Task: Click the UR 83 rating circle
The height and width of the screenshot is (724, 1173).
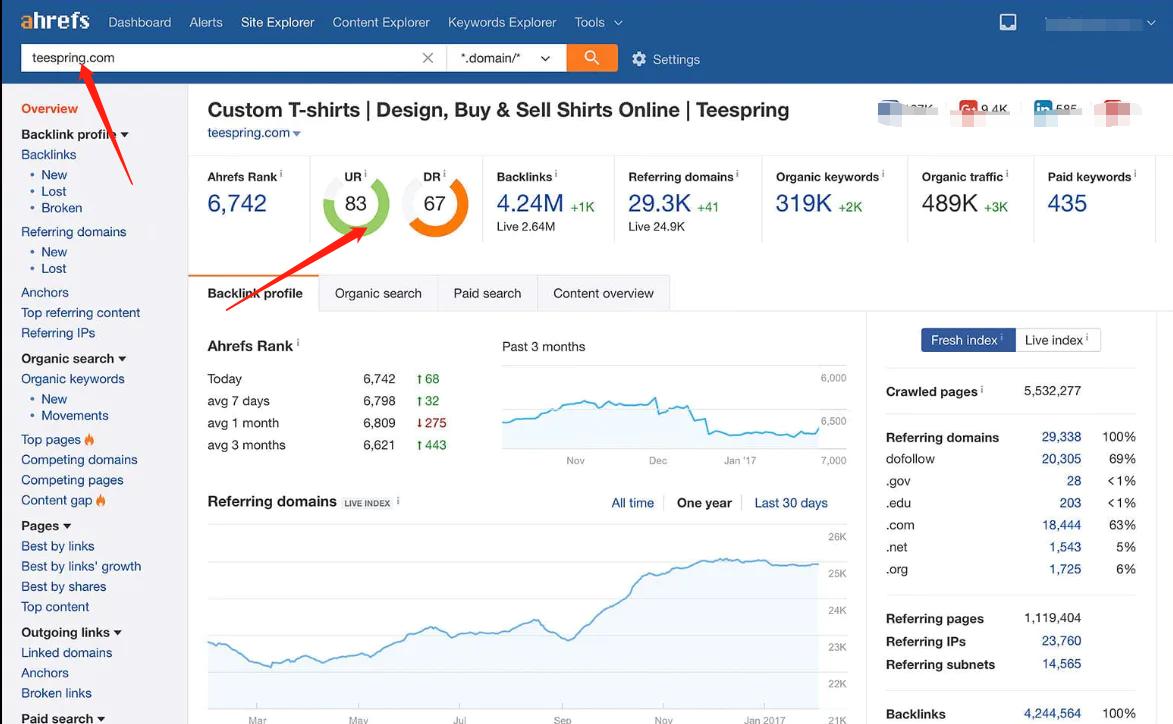Action: 355,204
